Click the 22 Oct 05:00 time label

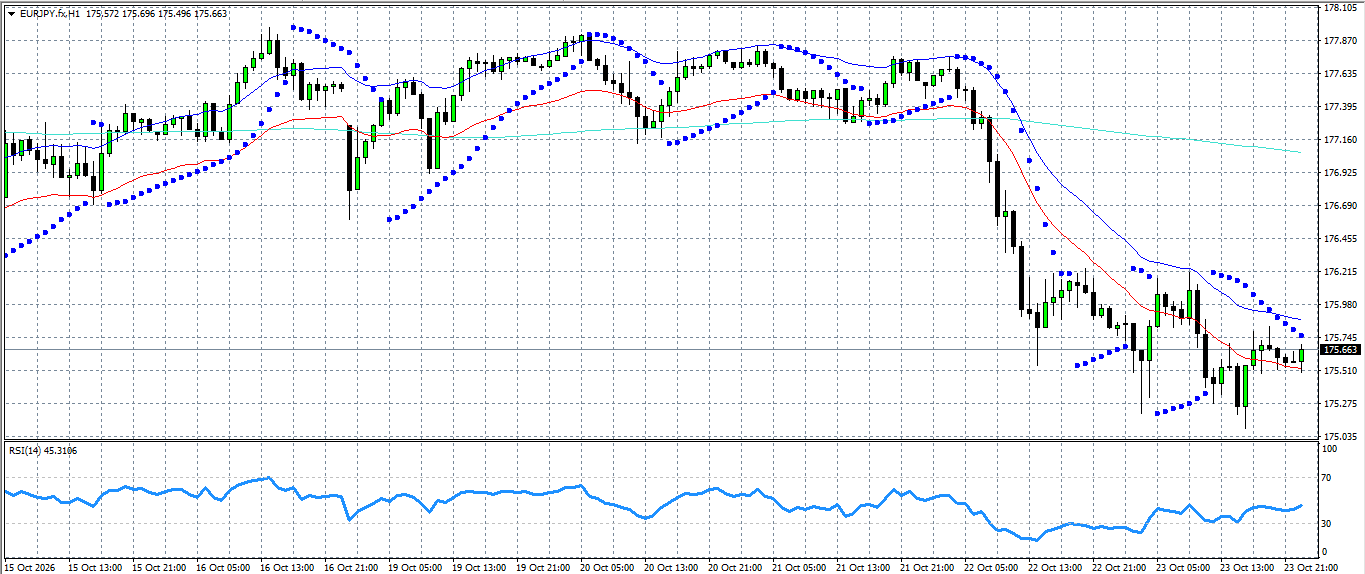coord(994,567)
